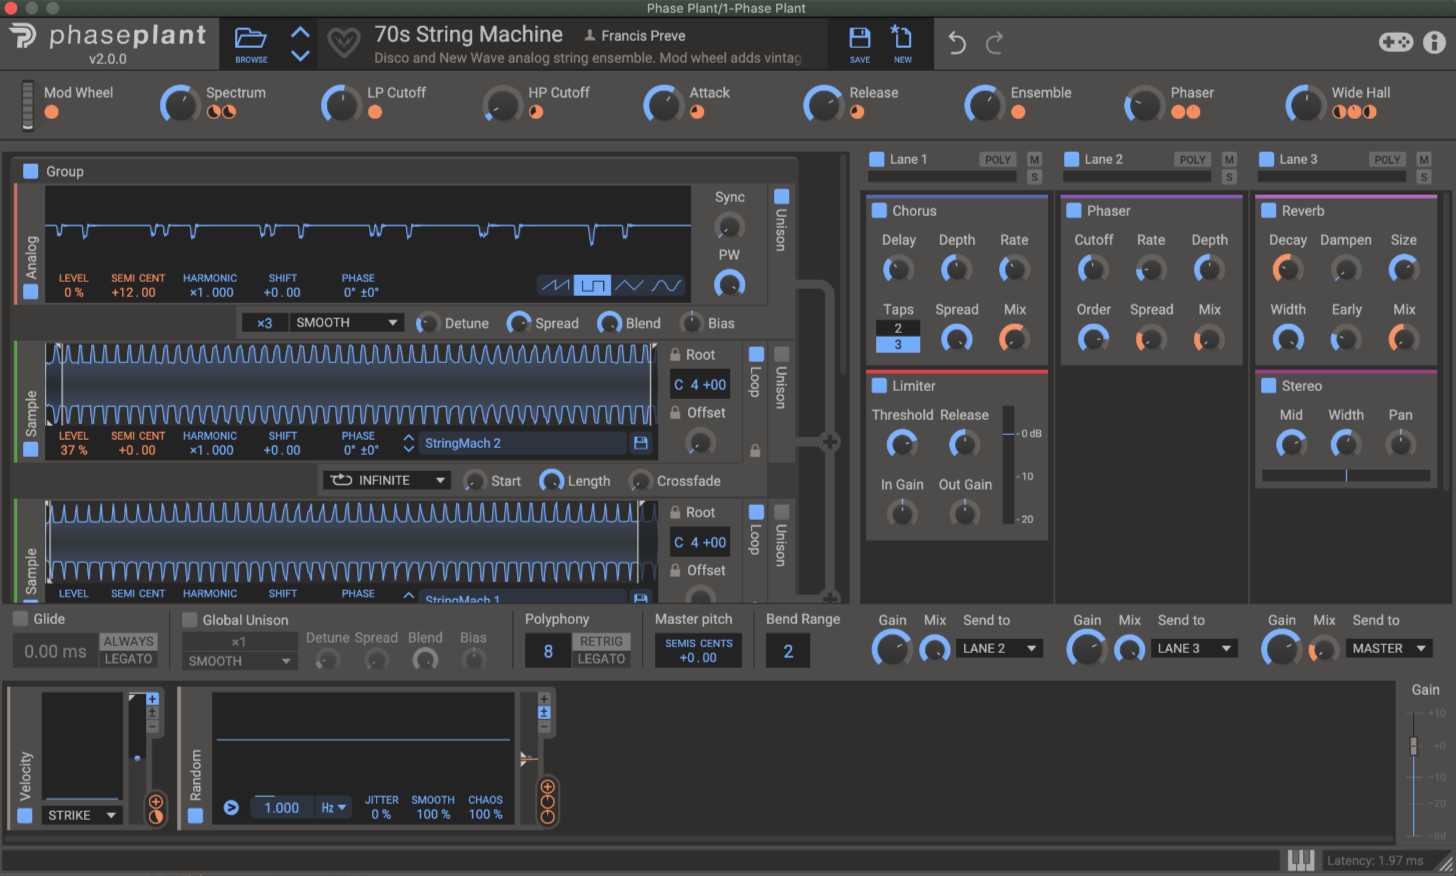Open Lane 1 Send to LANE 2 dropdown
This screenshot has height=876, width=1456.
click(x=1000, y=649)
